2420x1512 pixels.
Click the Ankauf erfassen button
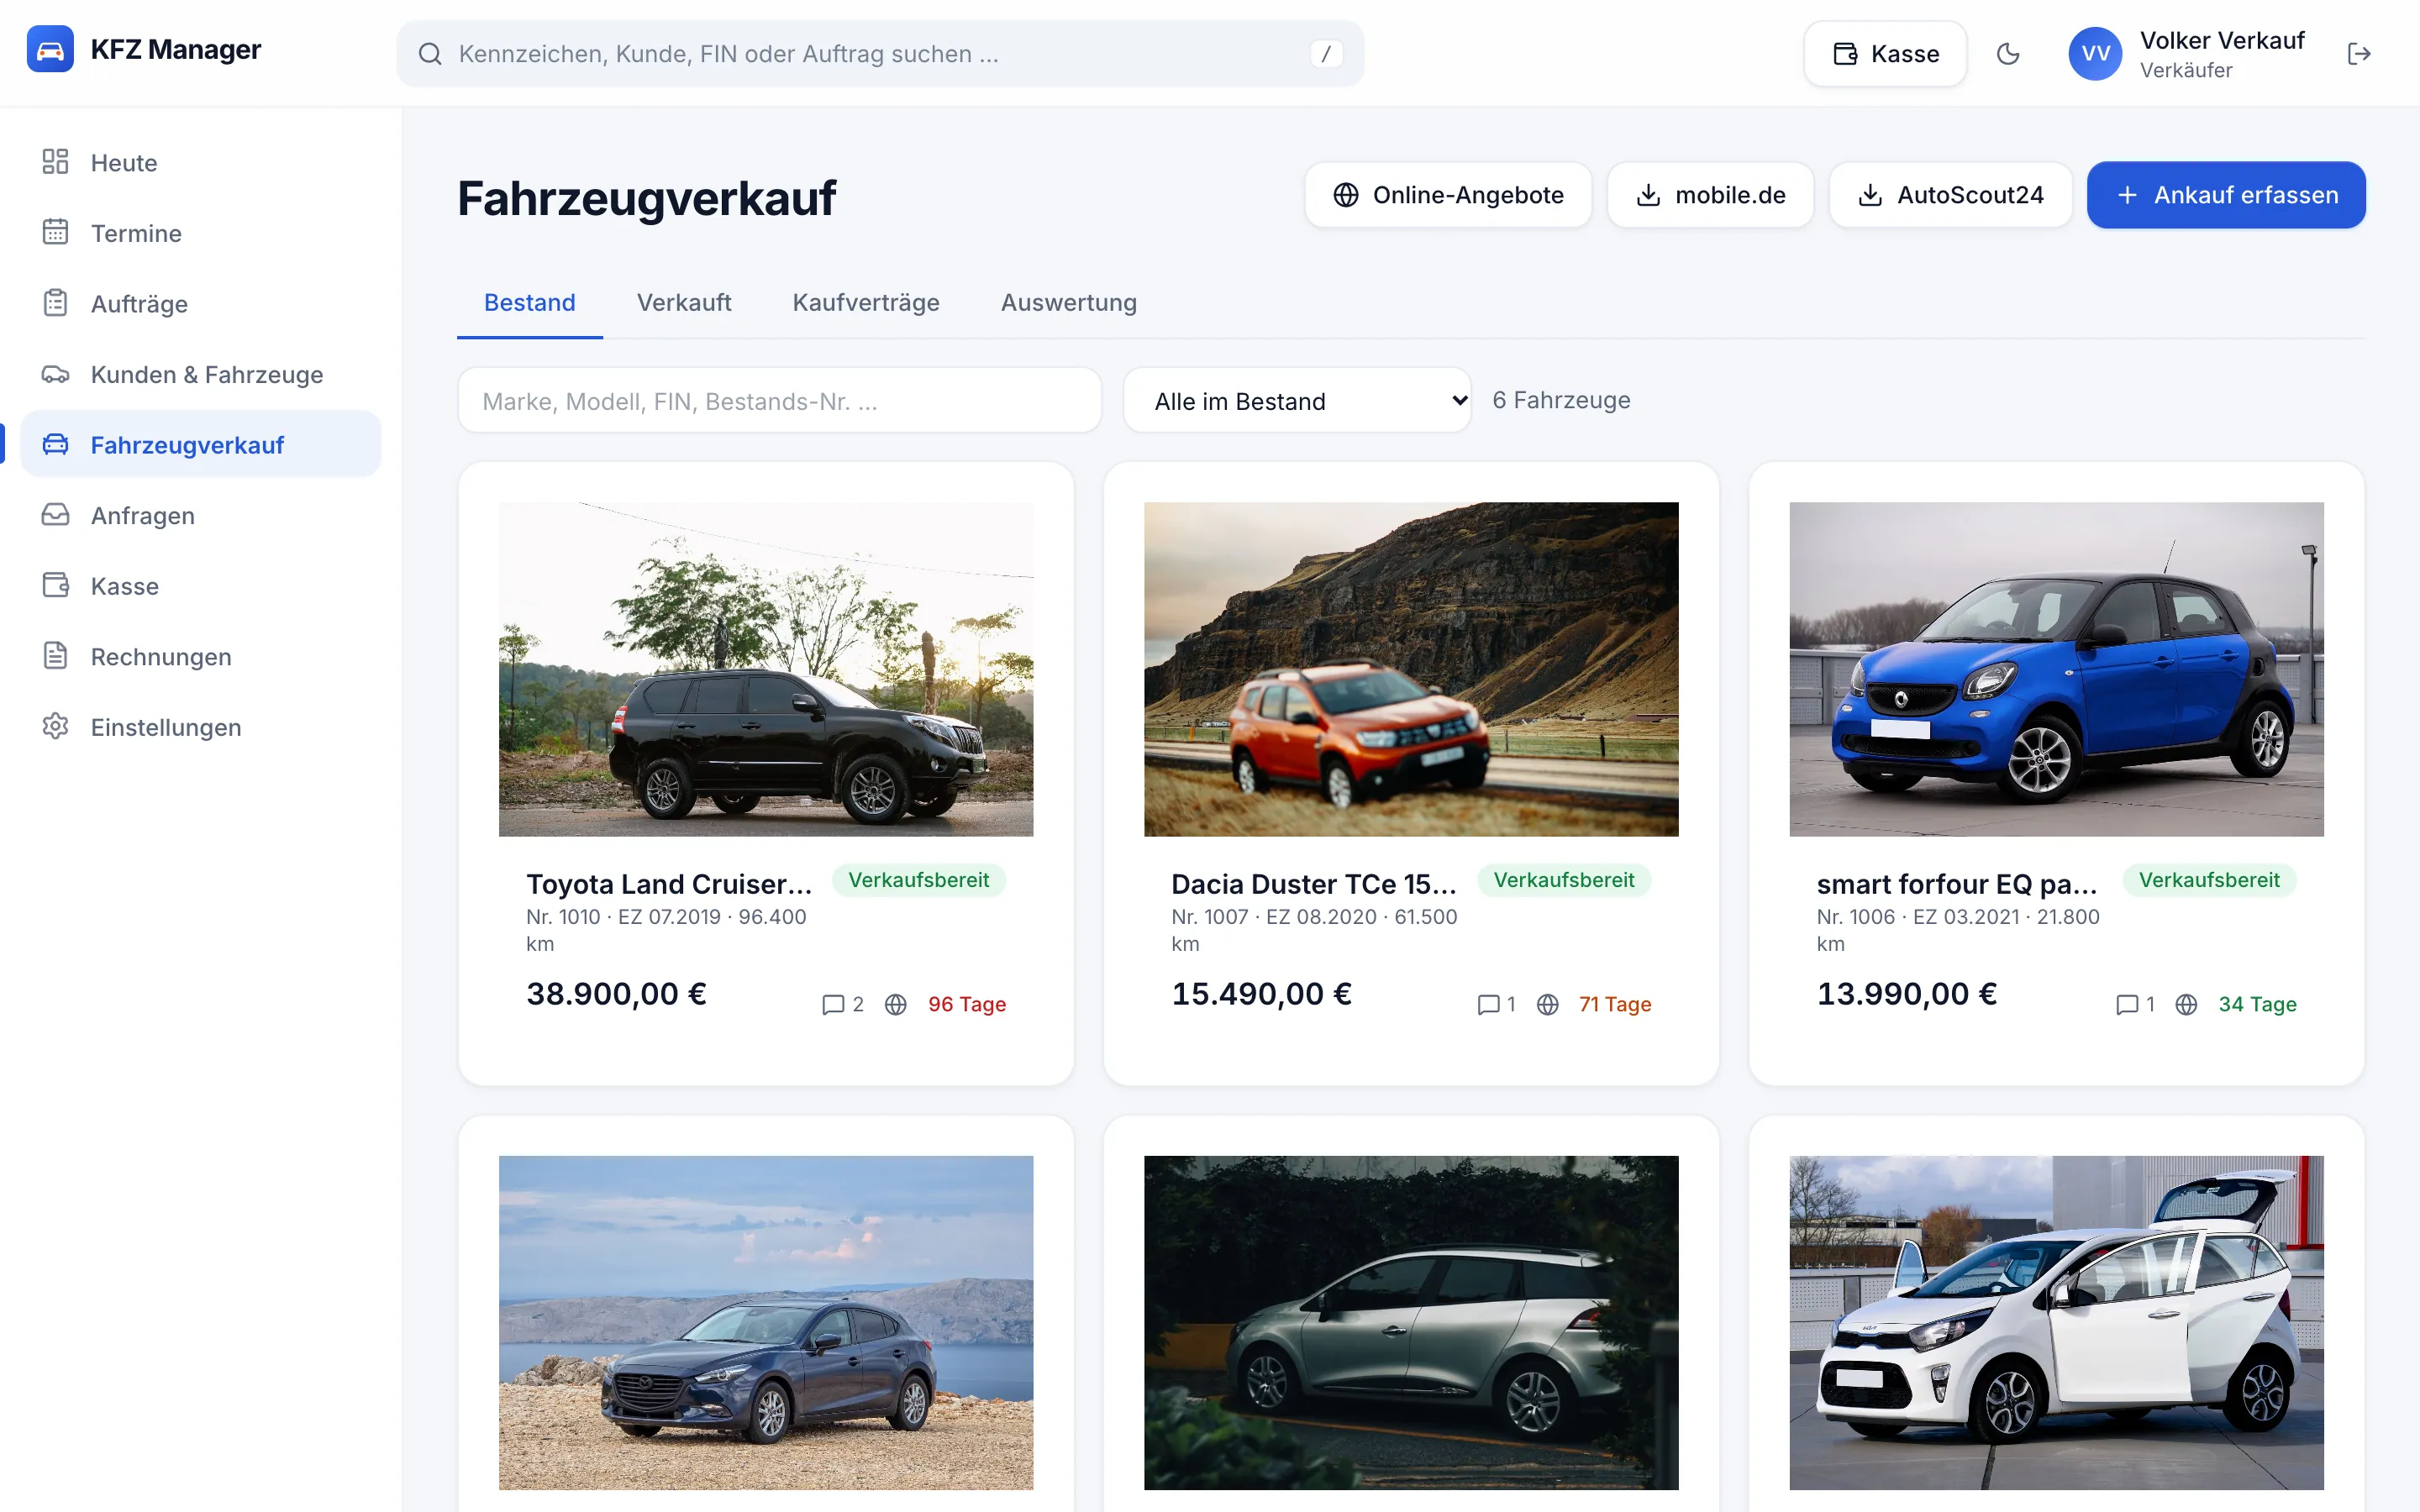[2226, 195]
